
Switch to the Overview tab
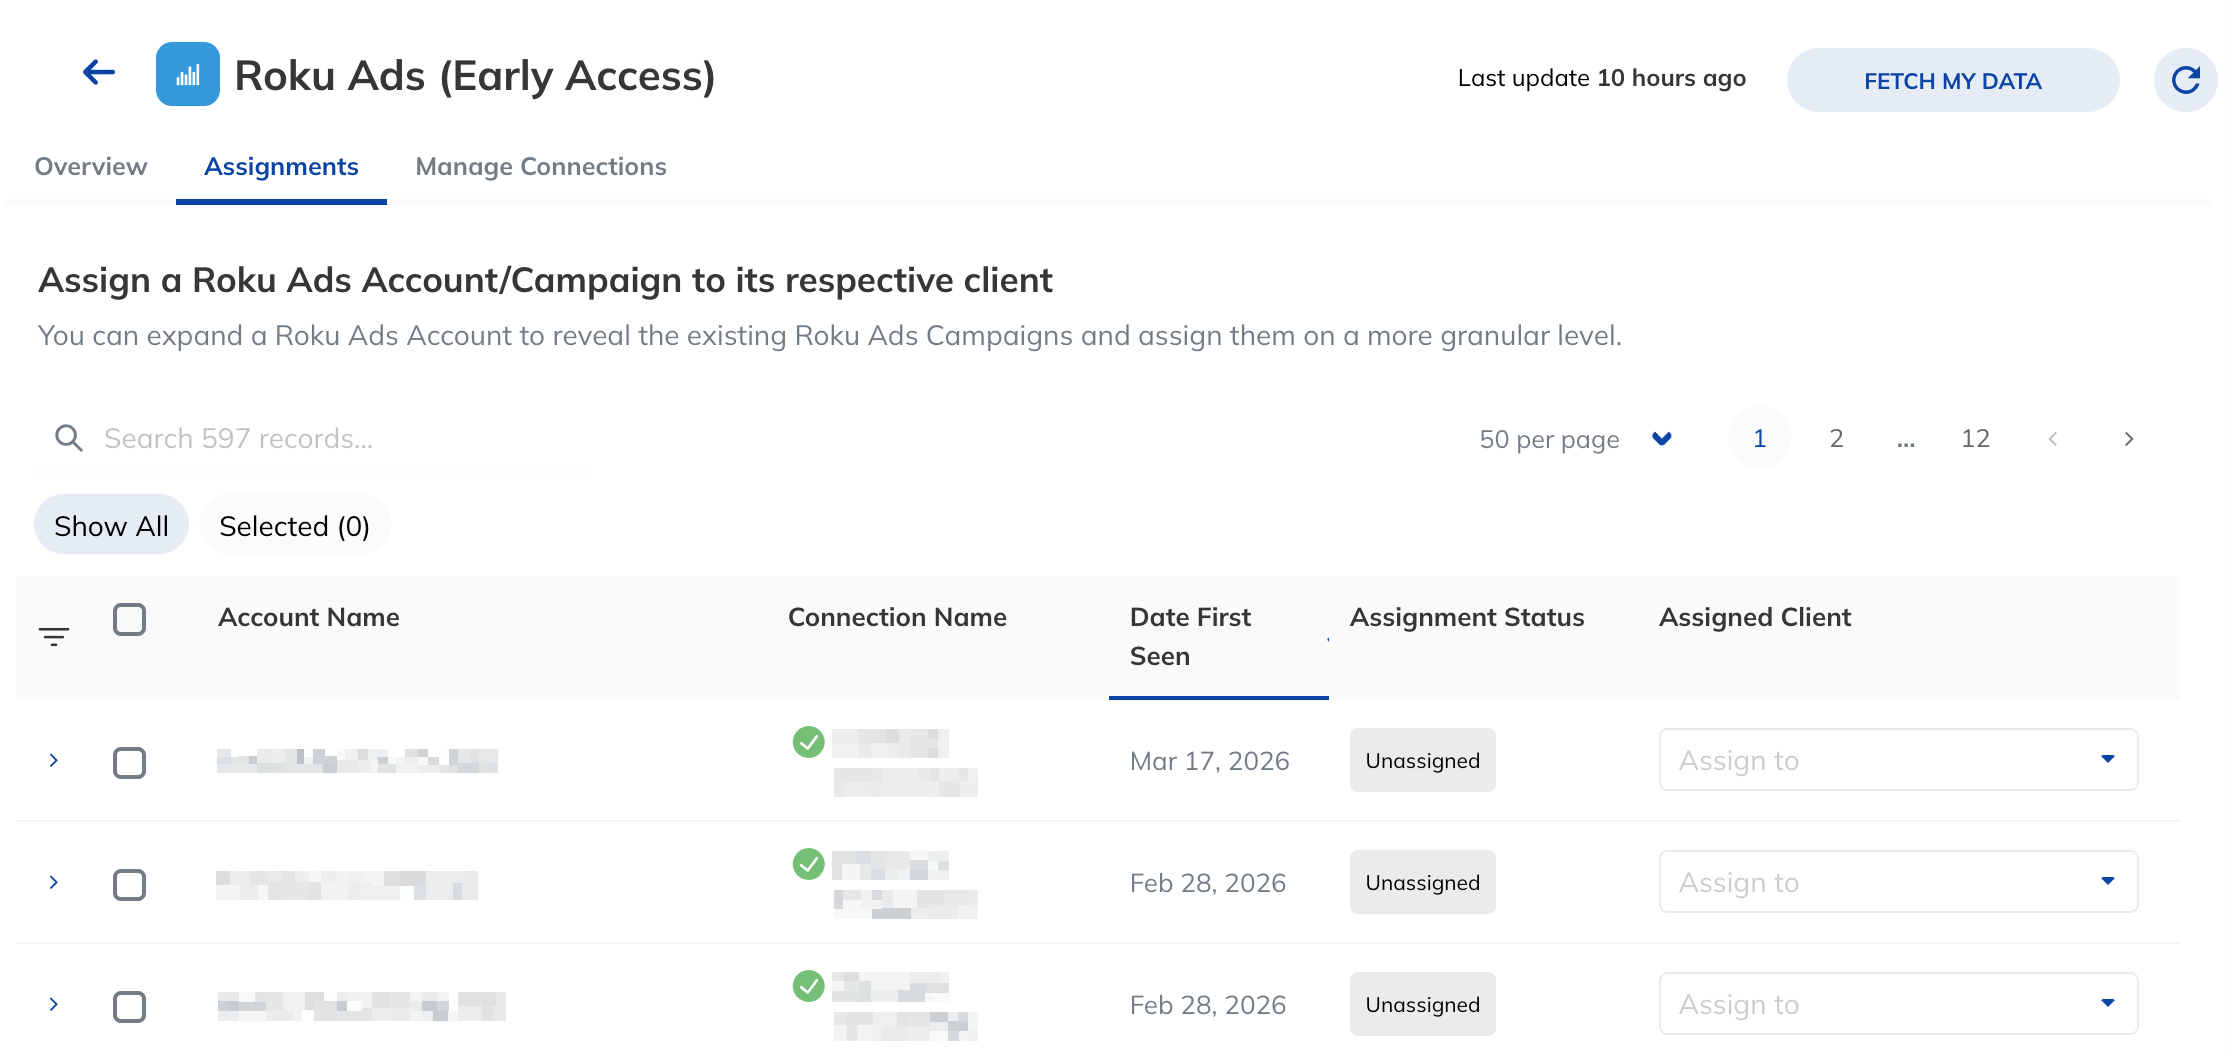click(91, 167)
